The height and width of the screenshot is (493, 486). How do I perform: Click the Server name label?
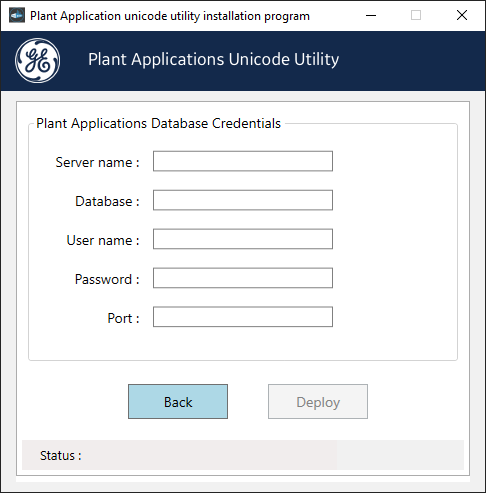[97, 163]
